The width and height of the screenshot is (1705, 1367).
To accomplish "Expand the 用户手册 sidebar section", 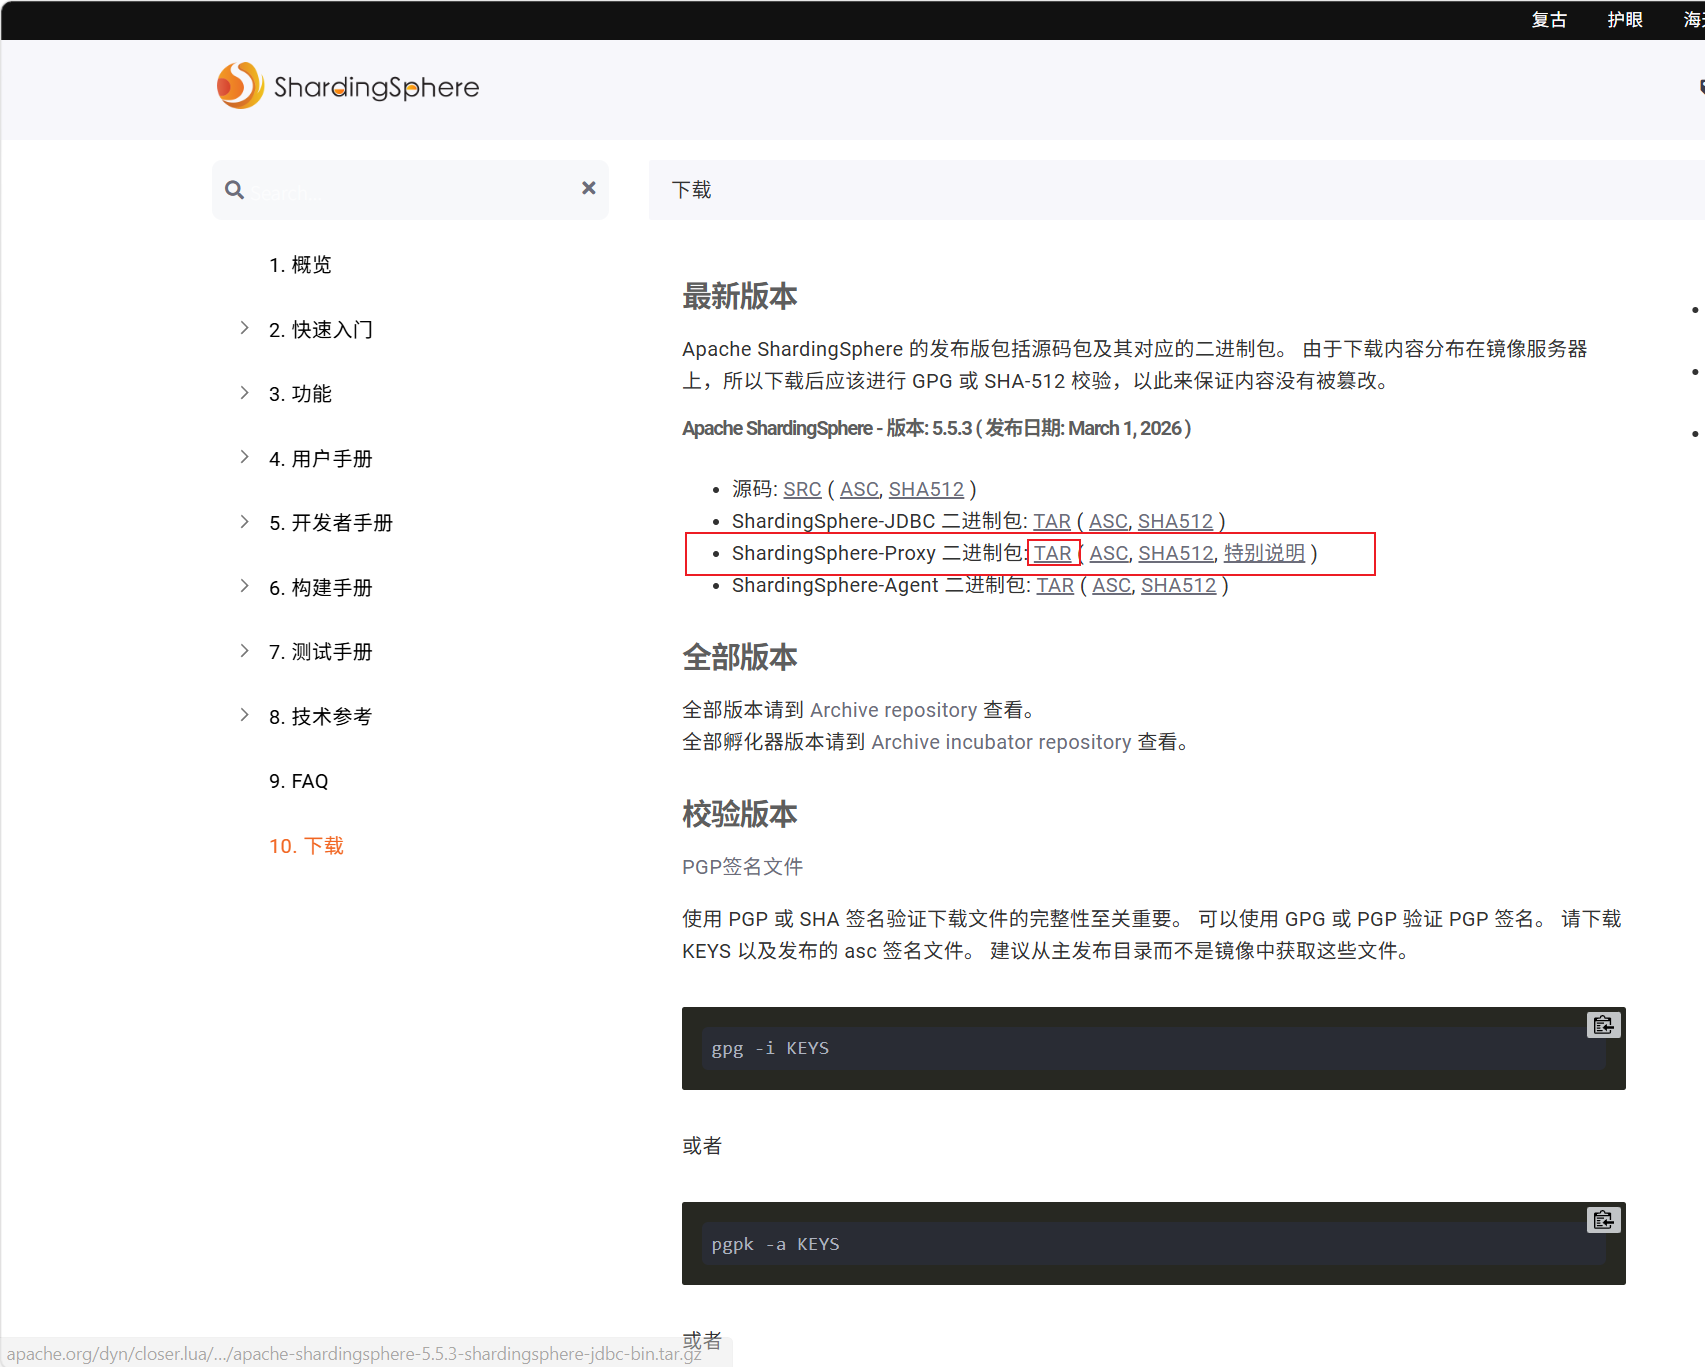I will coord(244,457).
